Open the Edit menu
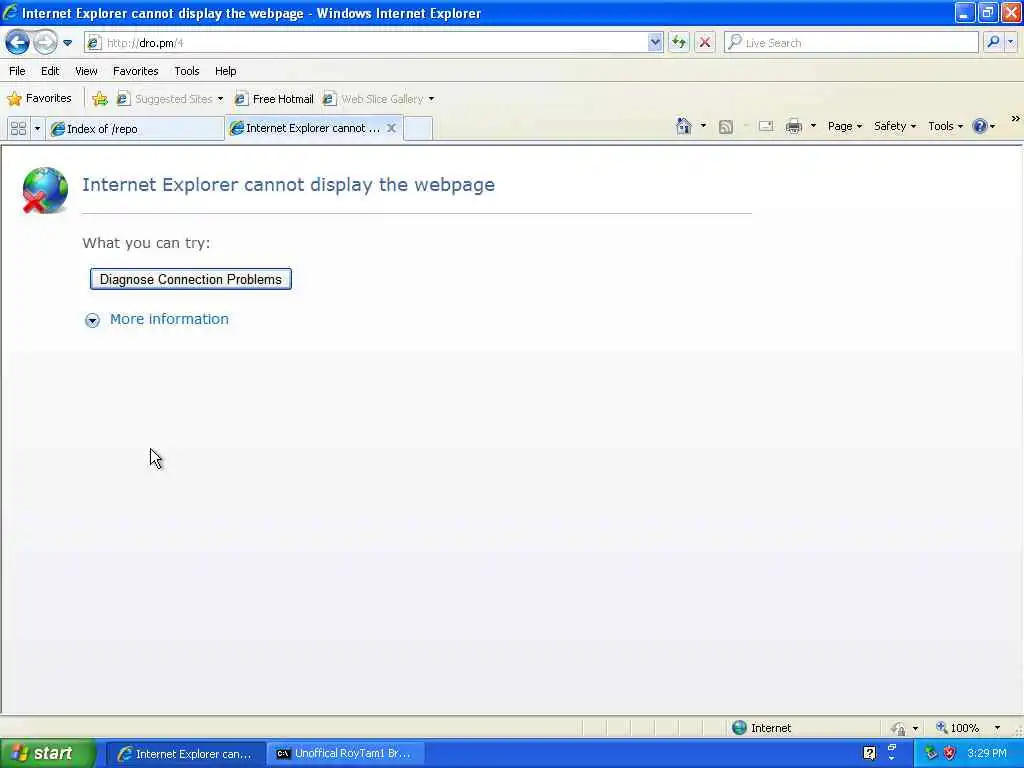The image size is (1024, 768). click(x=50, y=71)
